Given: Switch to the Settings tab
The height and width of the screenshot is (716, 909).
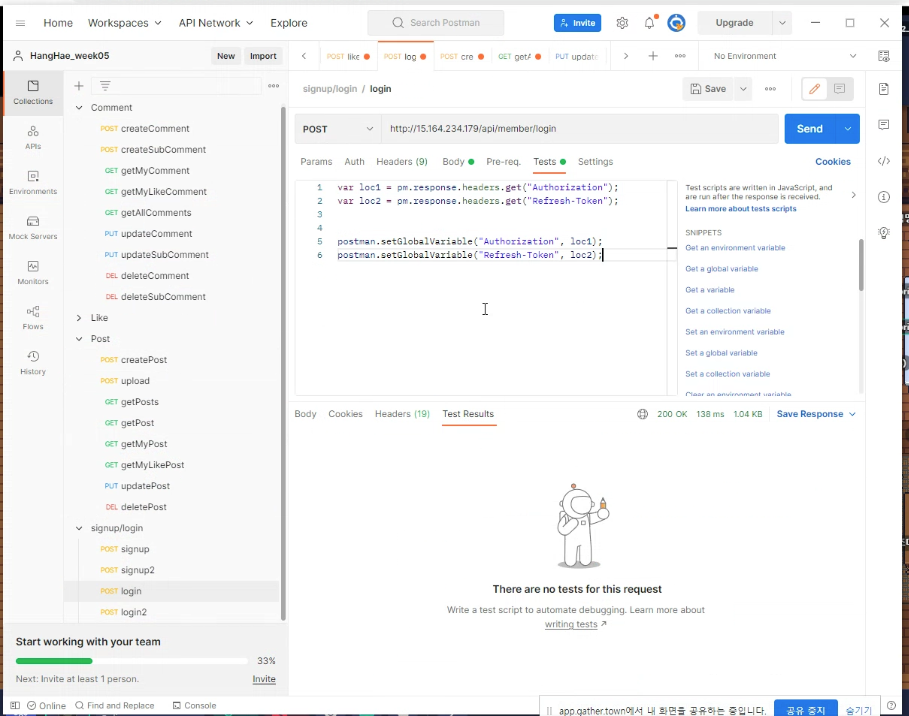Looking at the screenshot, I should click(x=595, y=162).
